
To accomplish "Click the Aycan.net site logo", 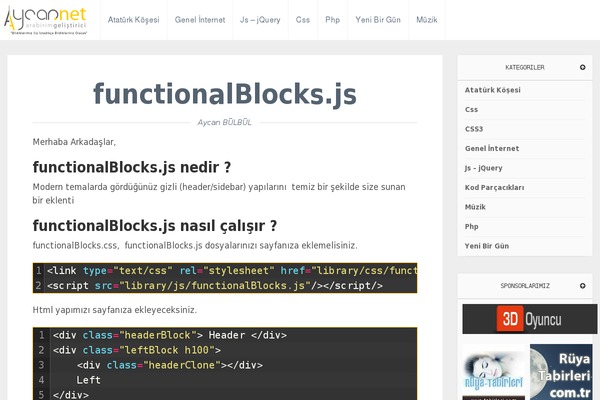I will [46, 20].
